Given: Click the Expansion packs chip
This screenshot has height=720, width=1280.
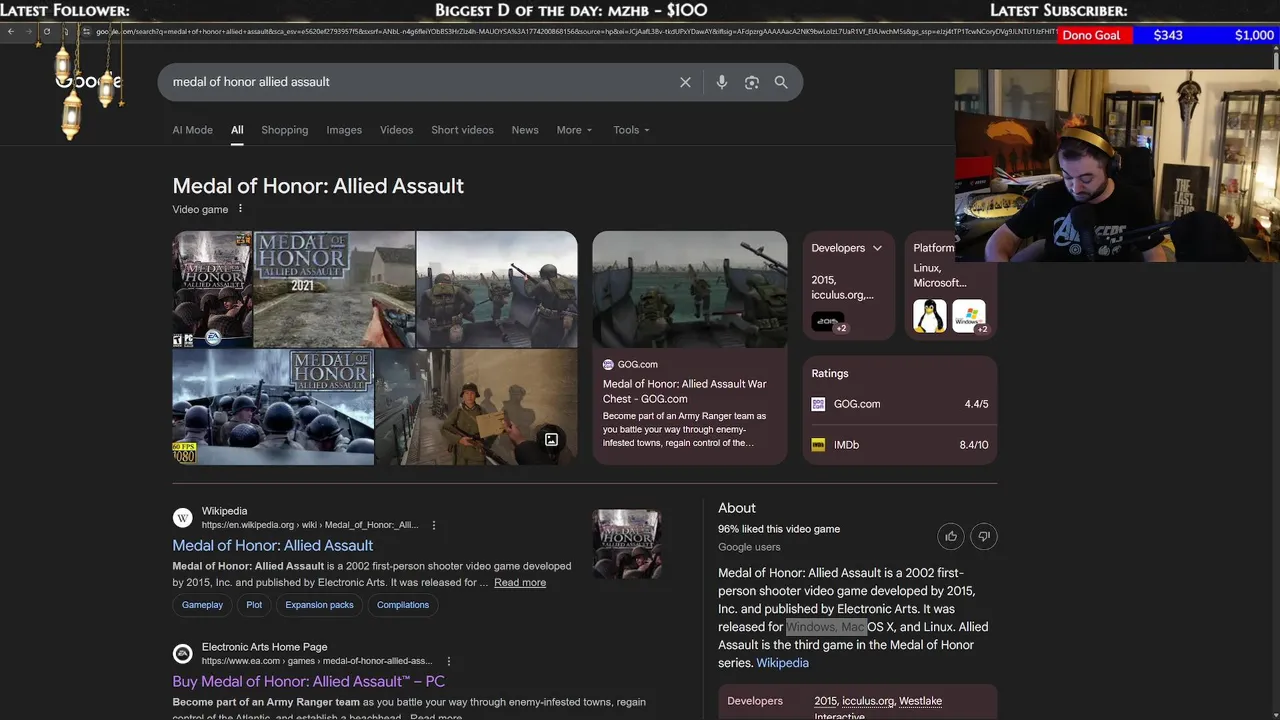Looking at the screenshot, I should [319, 605].
